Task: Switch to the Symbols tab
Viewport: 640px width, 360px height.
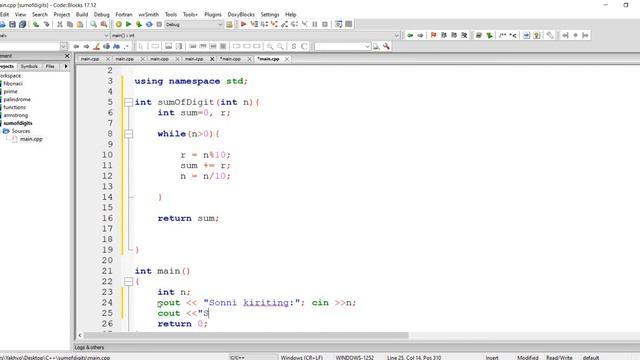Action: [x=29, y=66]
